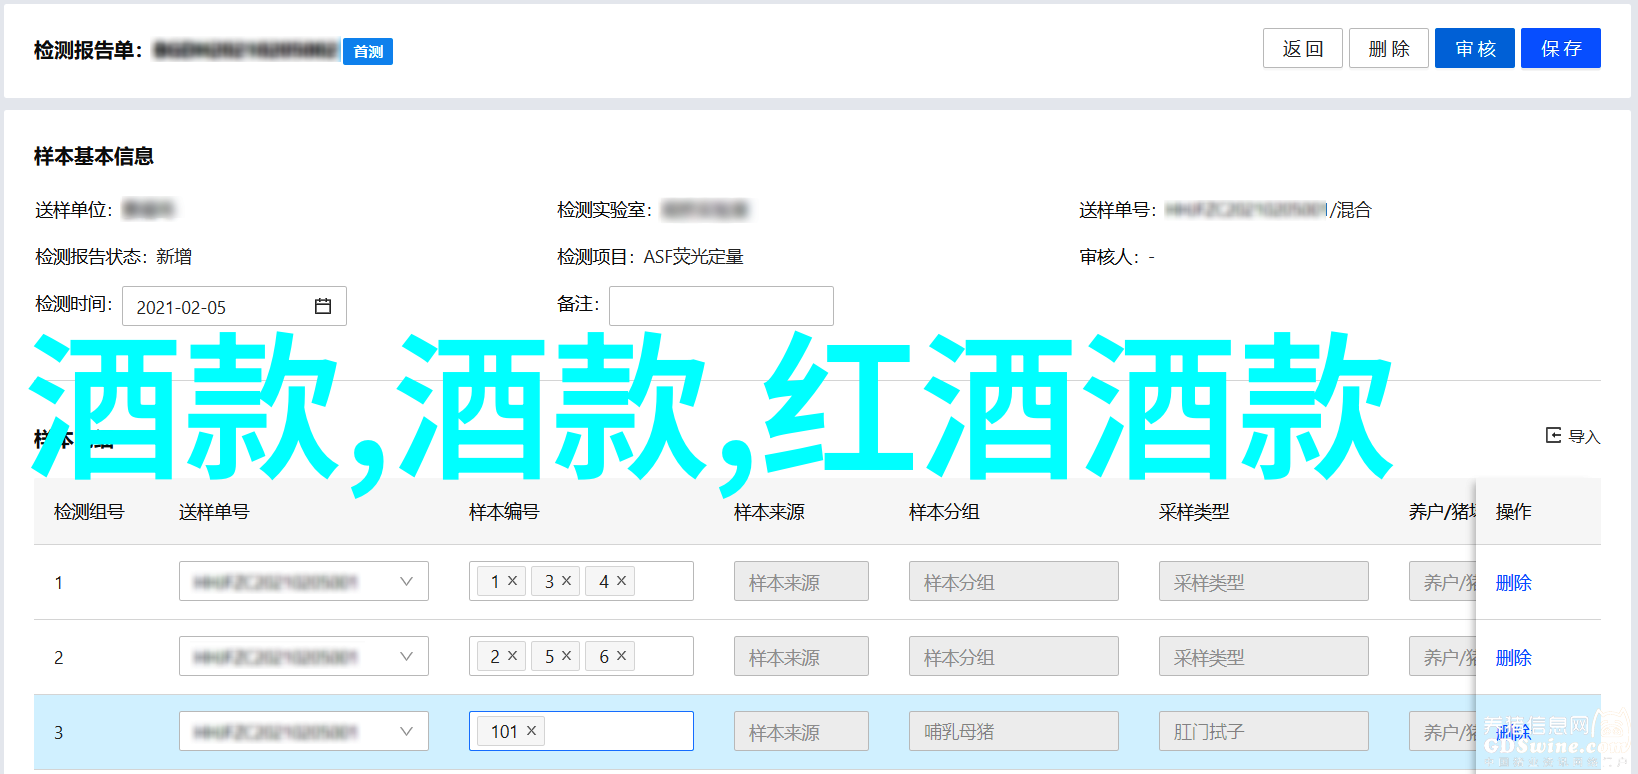Remove sample tag 5 via its x
Image resolution: width=1638 pixels, height=774 pixels.
(566, 655)
